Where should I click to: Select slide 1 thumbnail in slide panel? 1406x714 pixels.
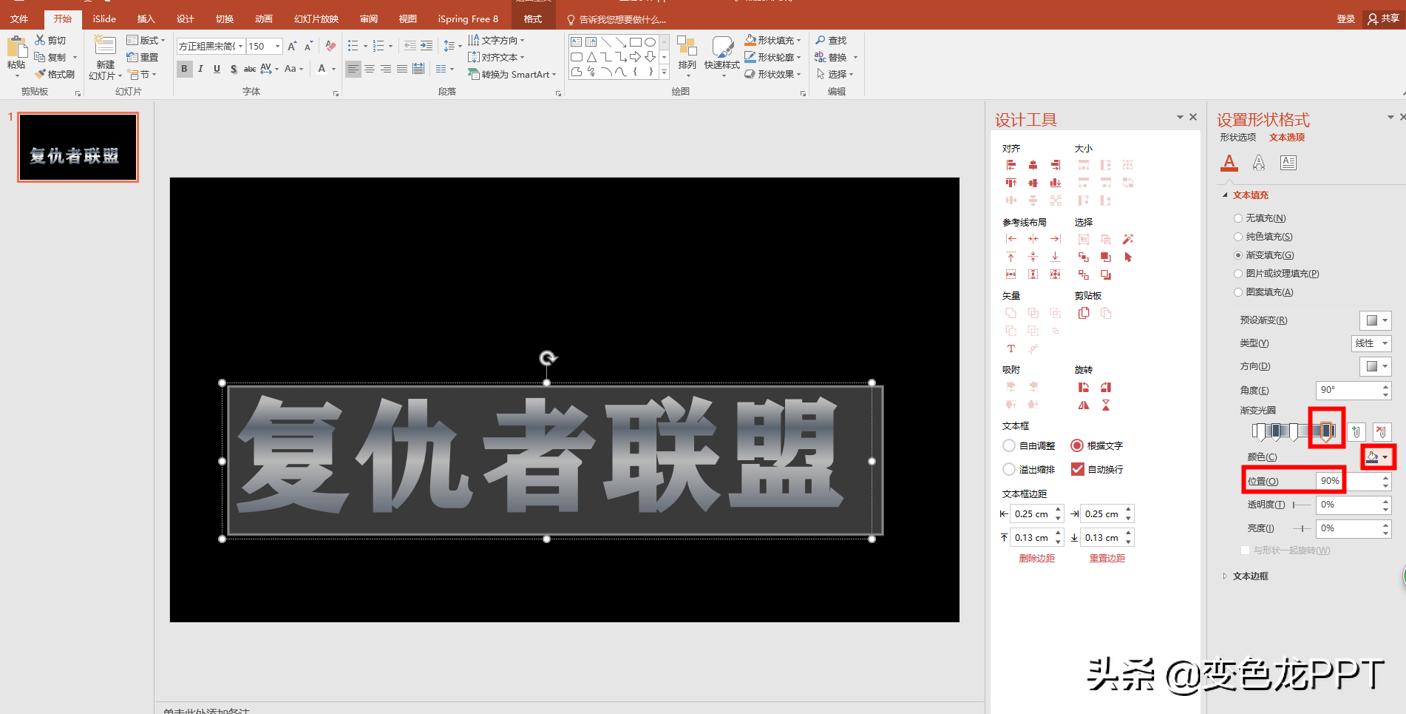pos(77,146)
